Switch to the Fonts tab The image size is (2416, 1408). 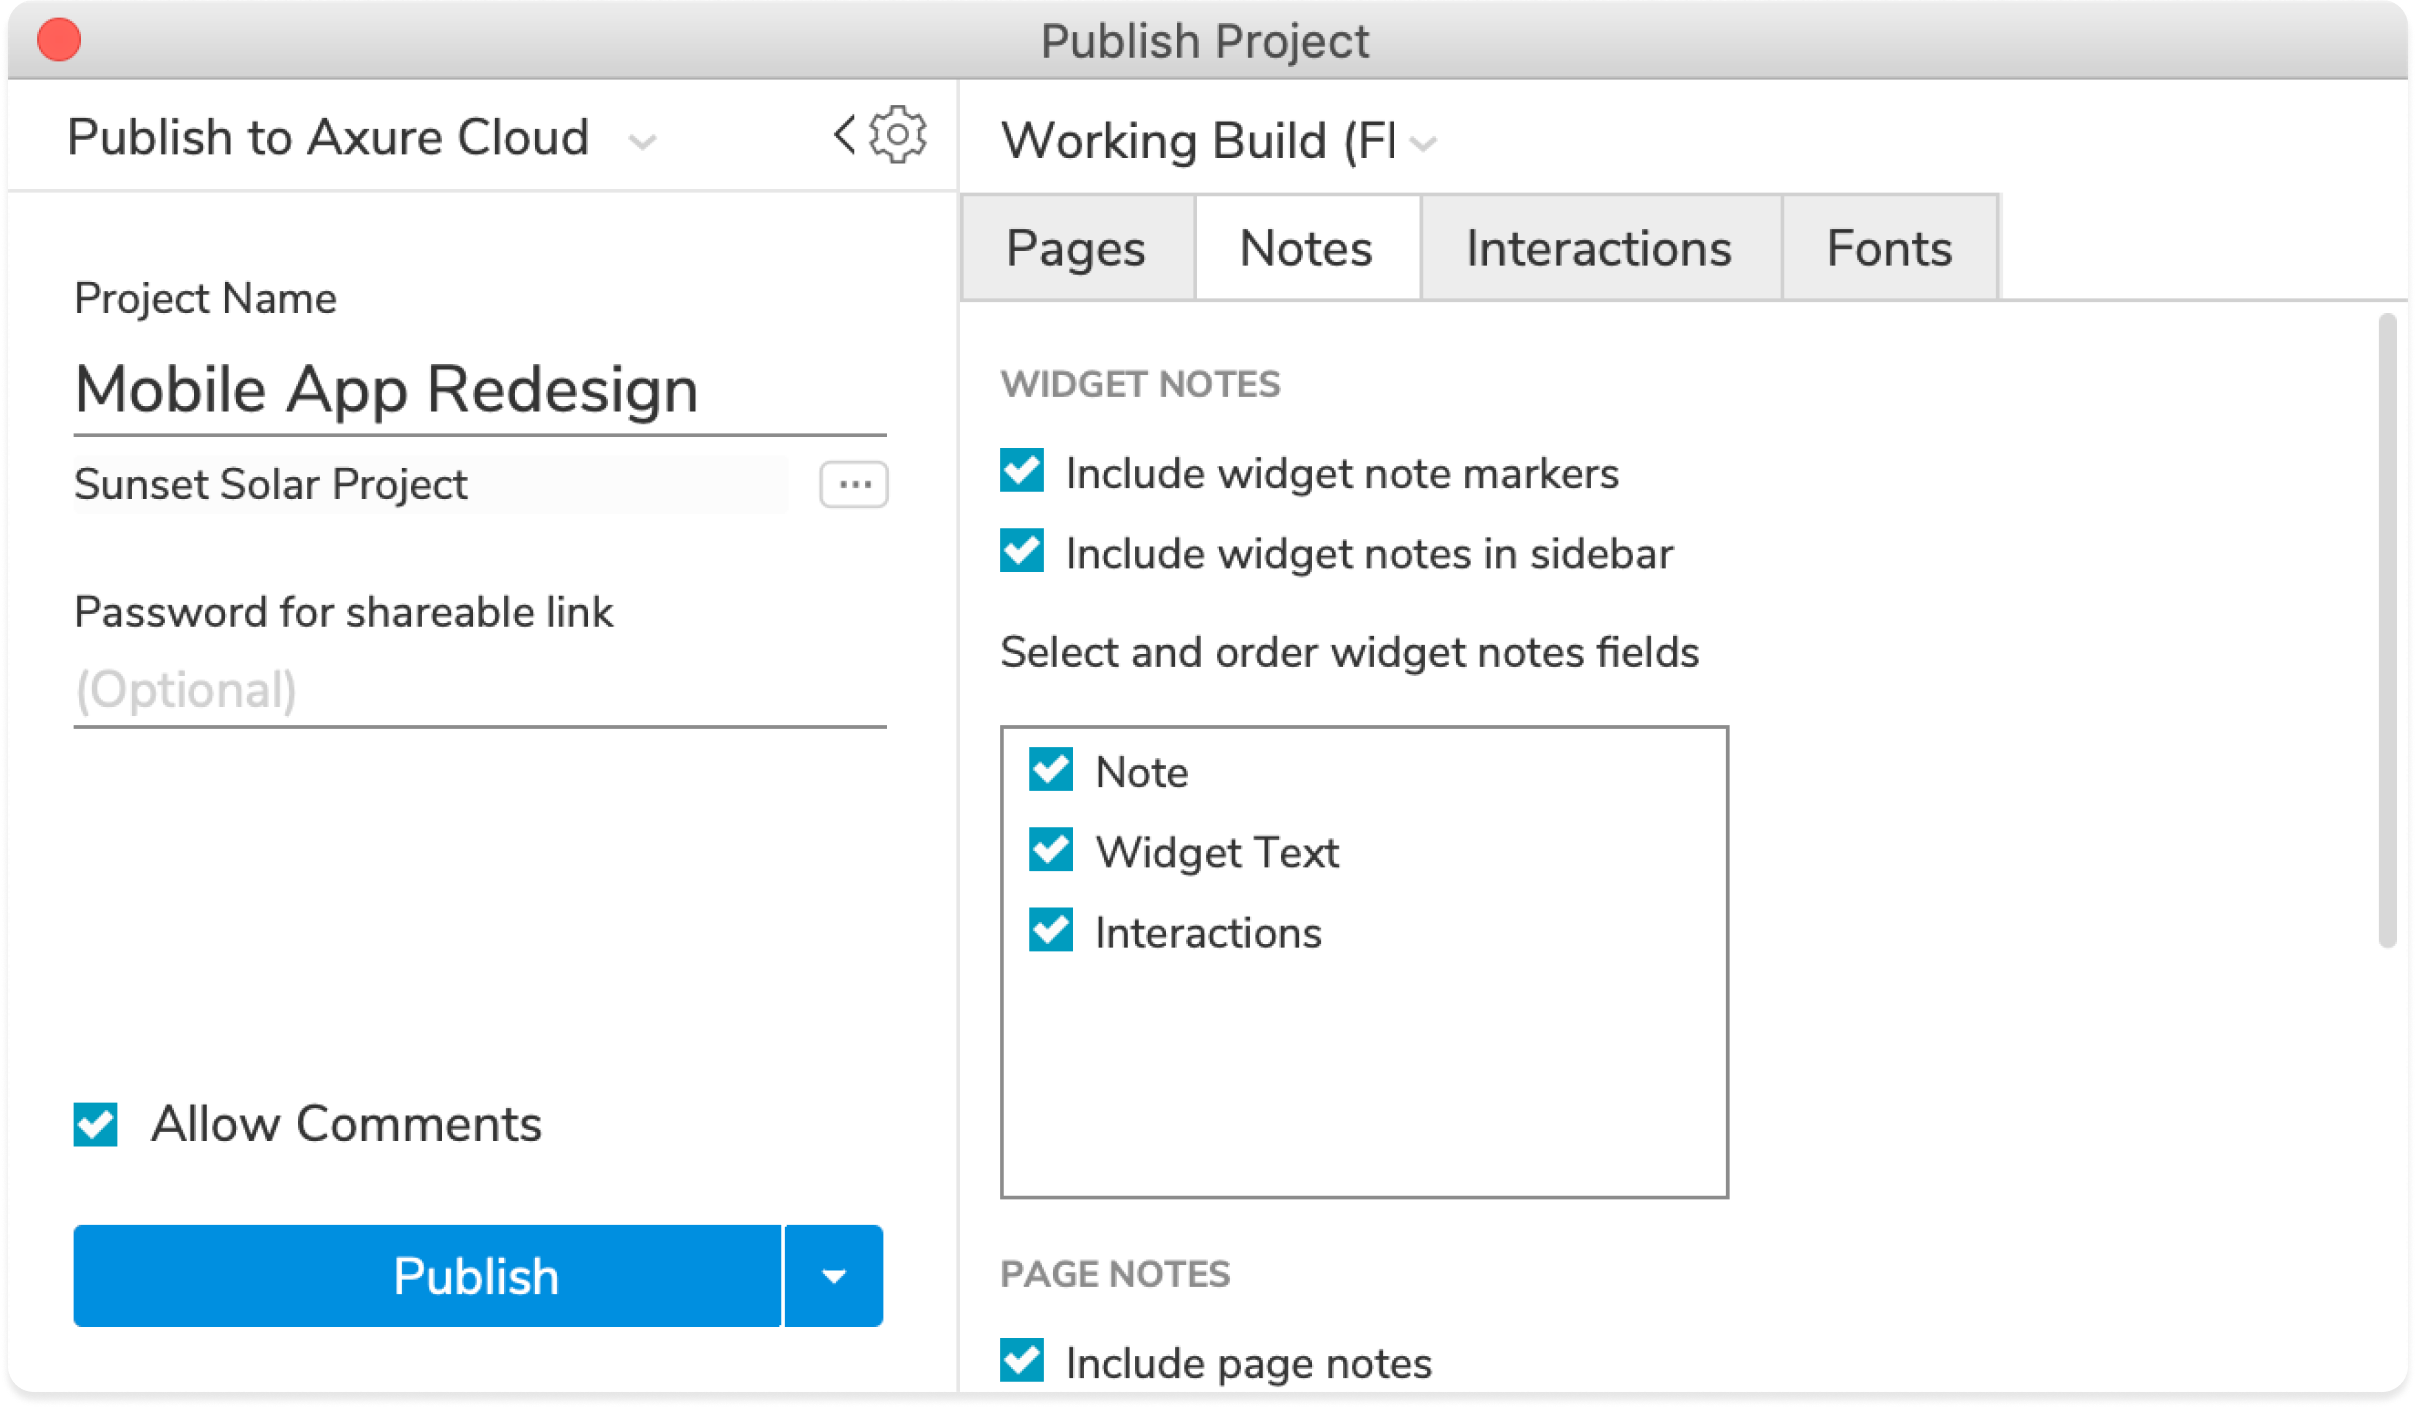[1888, 248]
